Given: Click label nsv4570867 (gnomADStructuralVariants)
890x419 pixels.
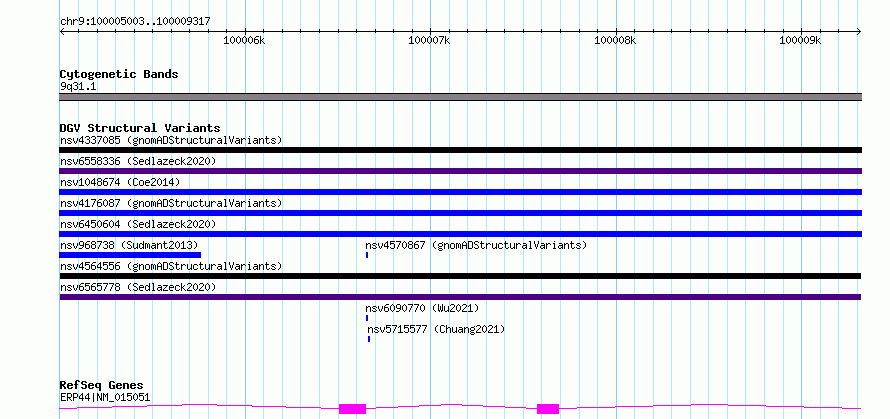Looking at the screenshot, I should [476, 245].
